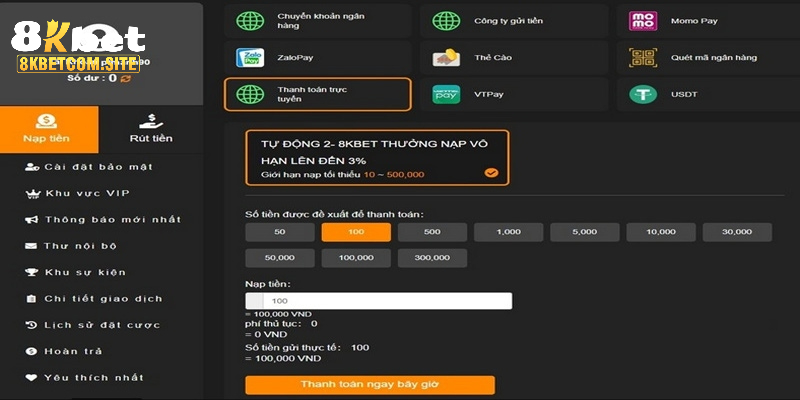Choose the 500 suggested amount
The image size is (800, 400).
(x=432, y=232)
